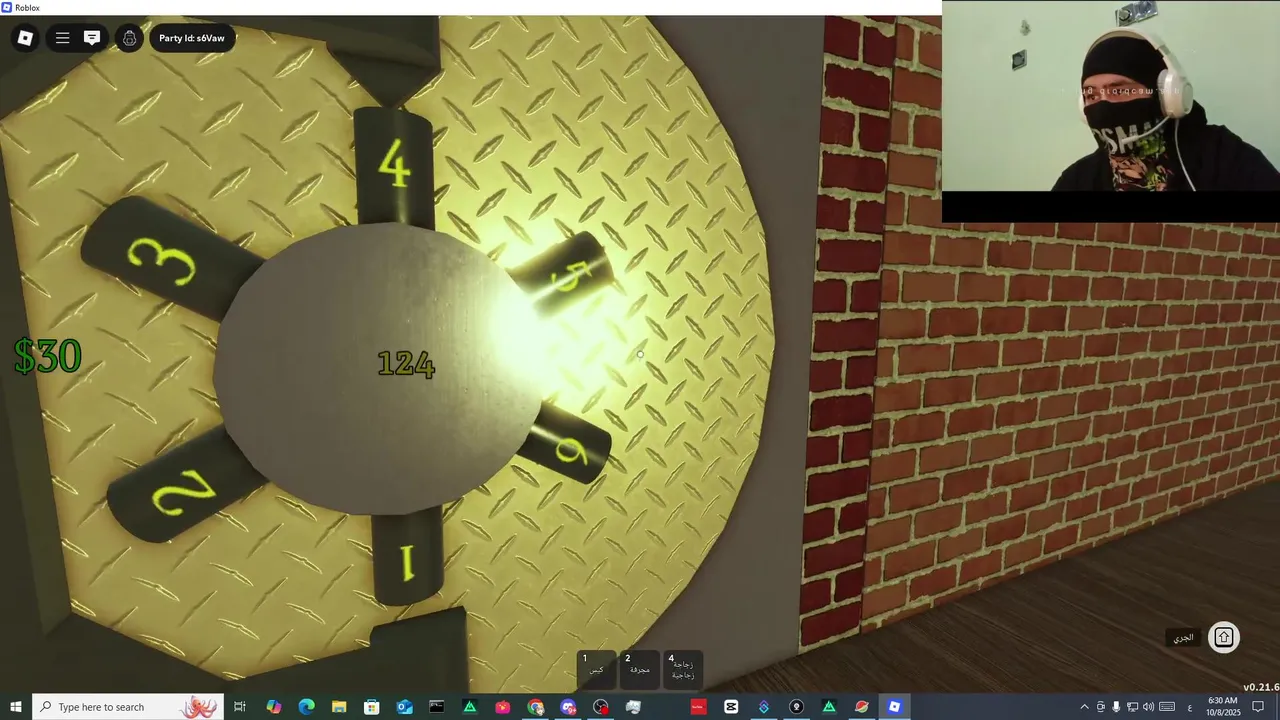Viewport: 1280px width, 720px height.
Task: Open the Roblox logo menu
Action: [25, 38]
